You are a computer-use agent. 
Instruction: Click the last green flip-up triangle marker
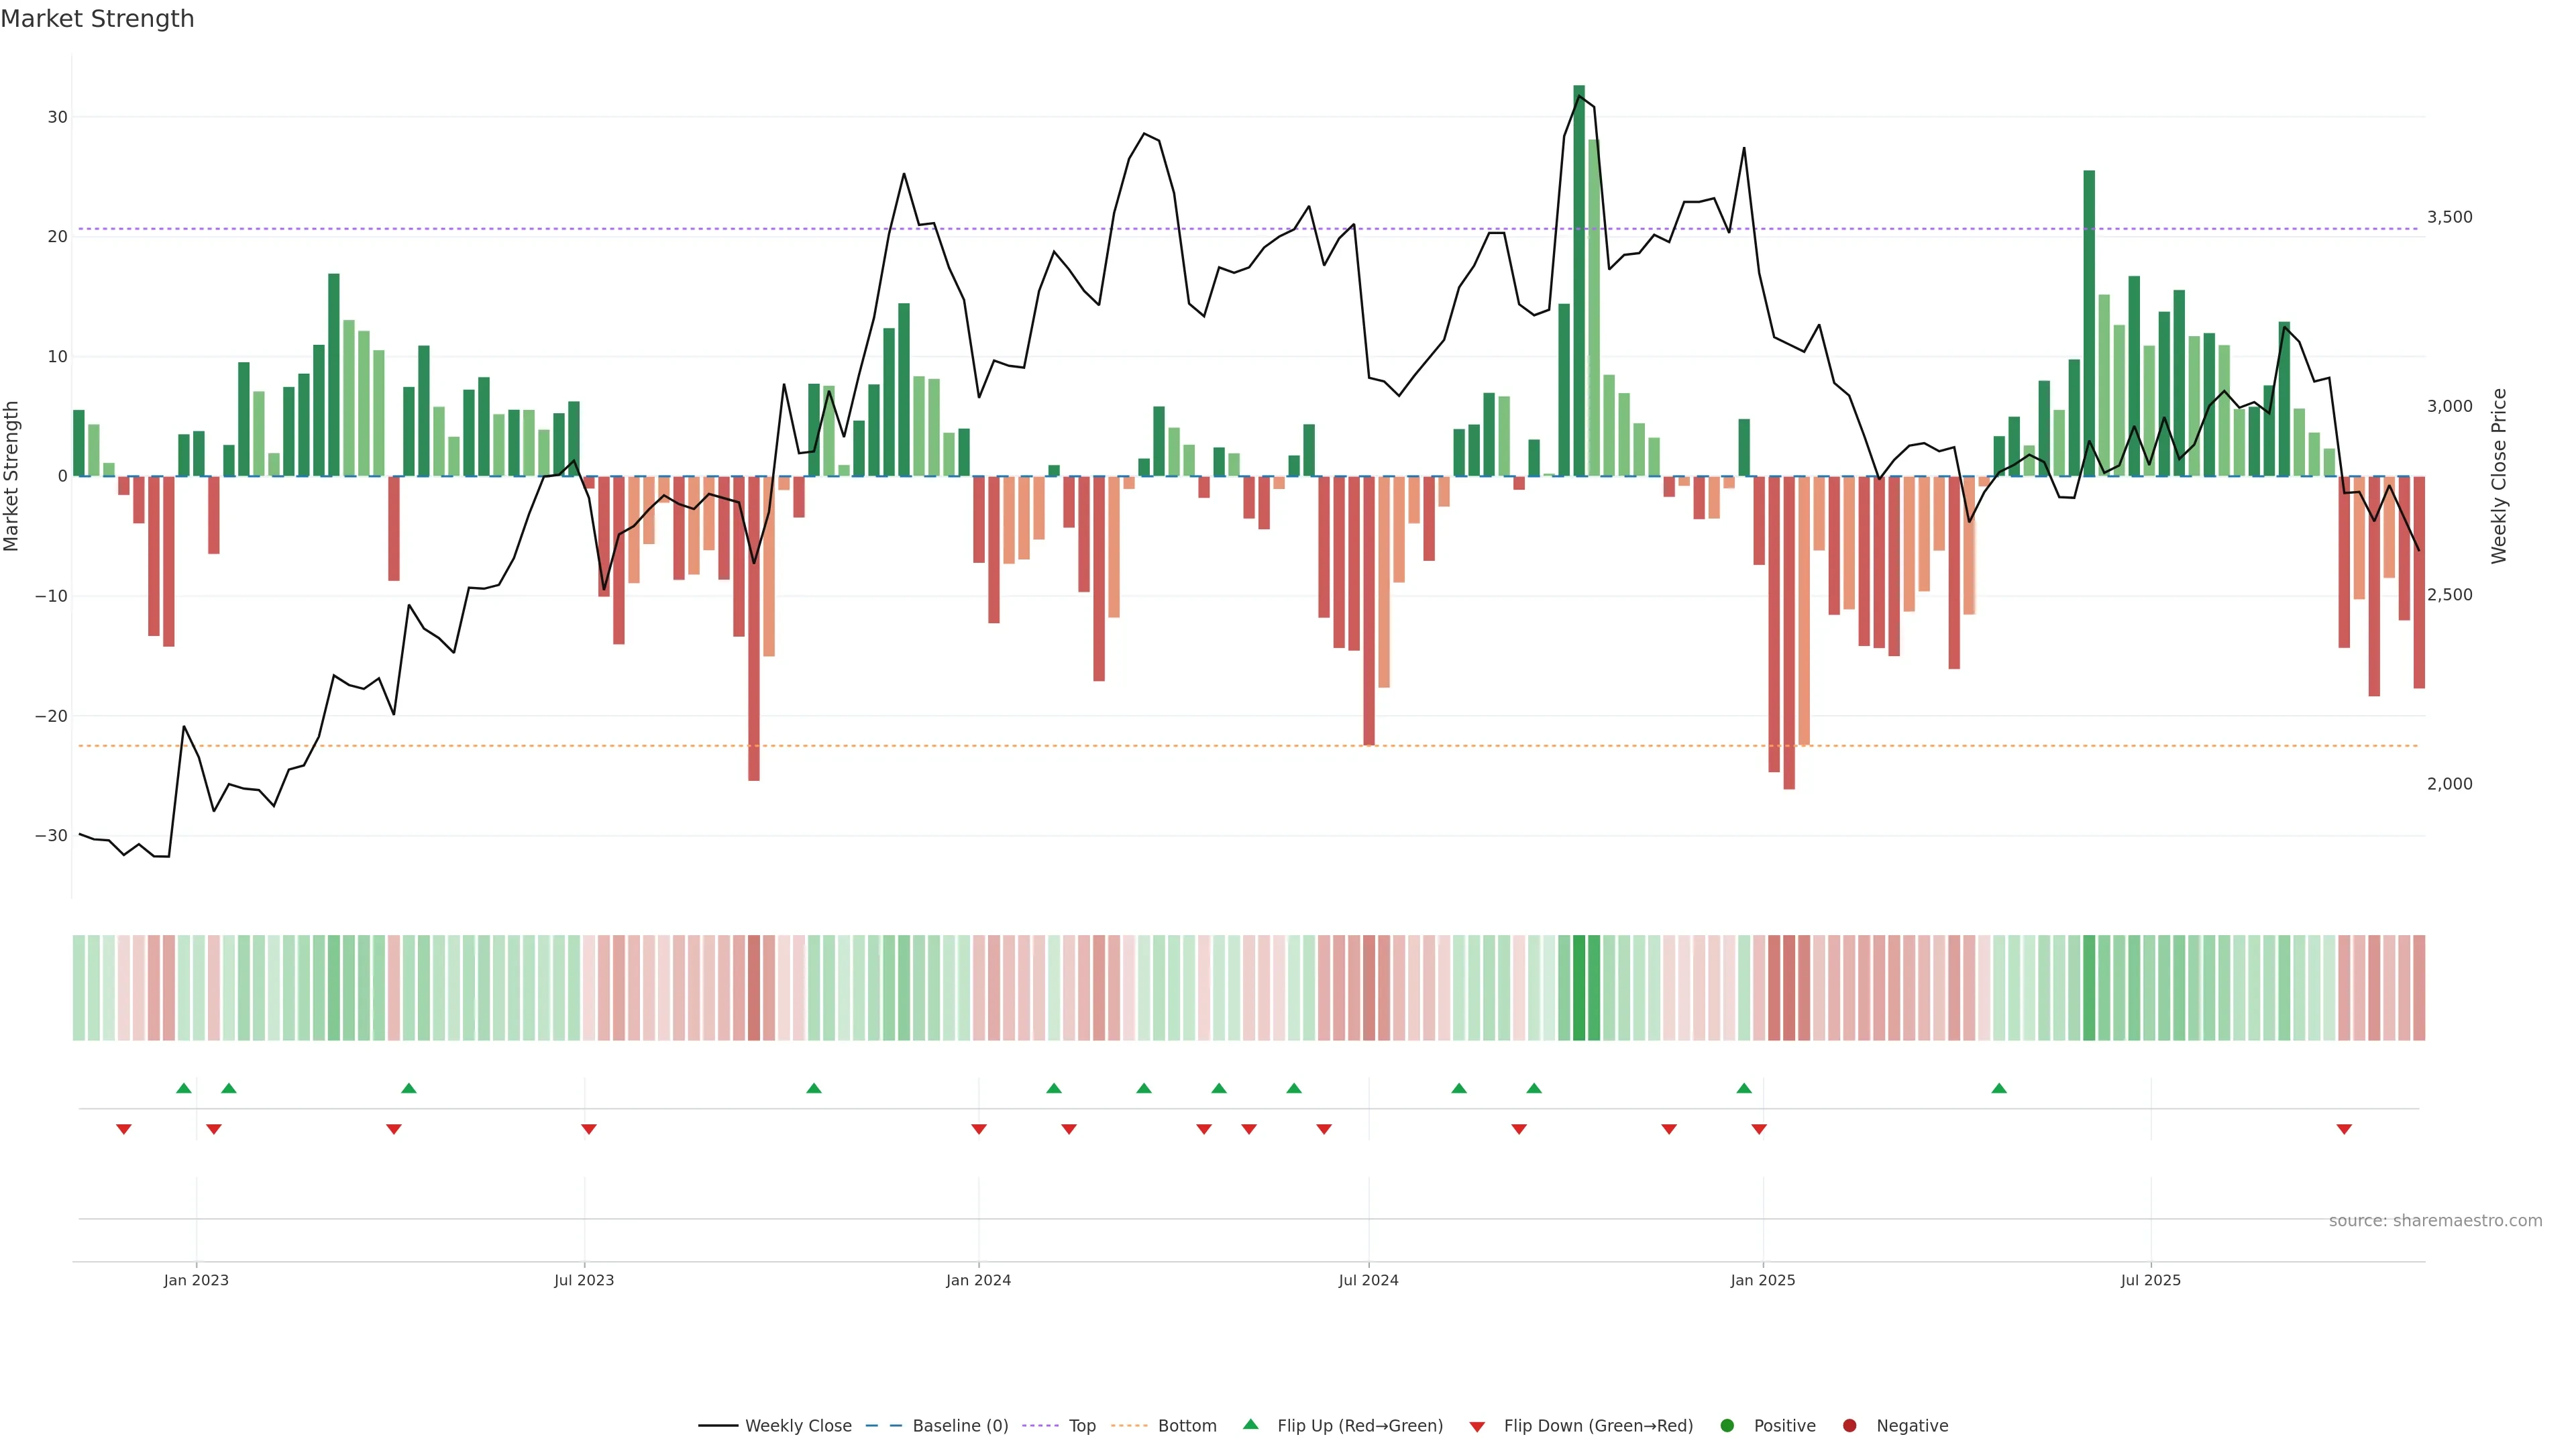tap(1999, 1088)
